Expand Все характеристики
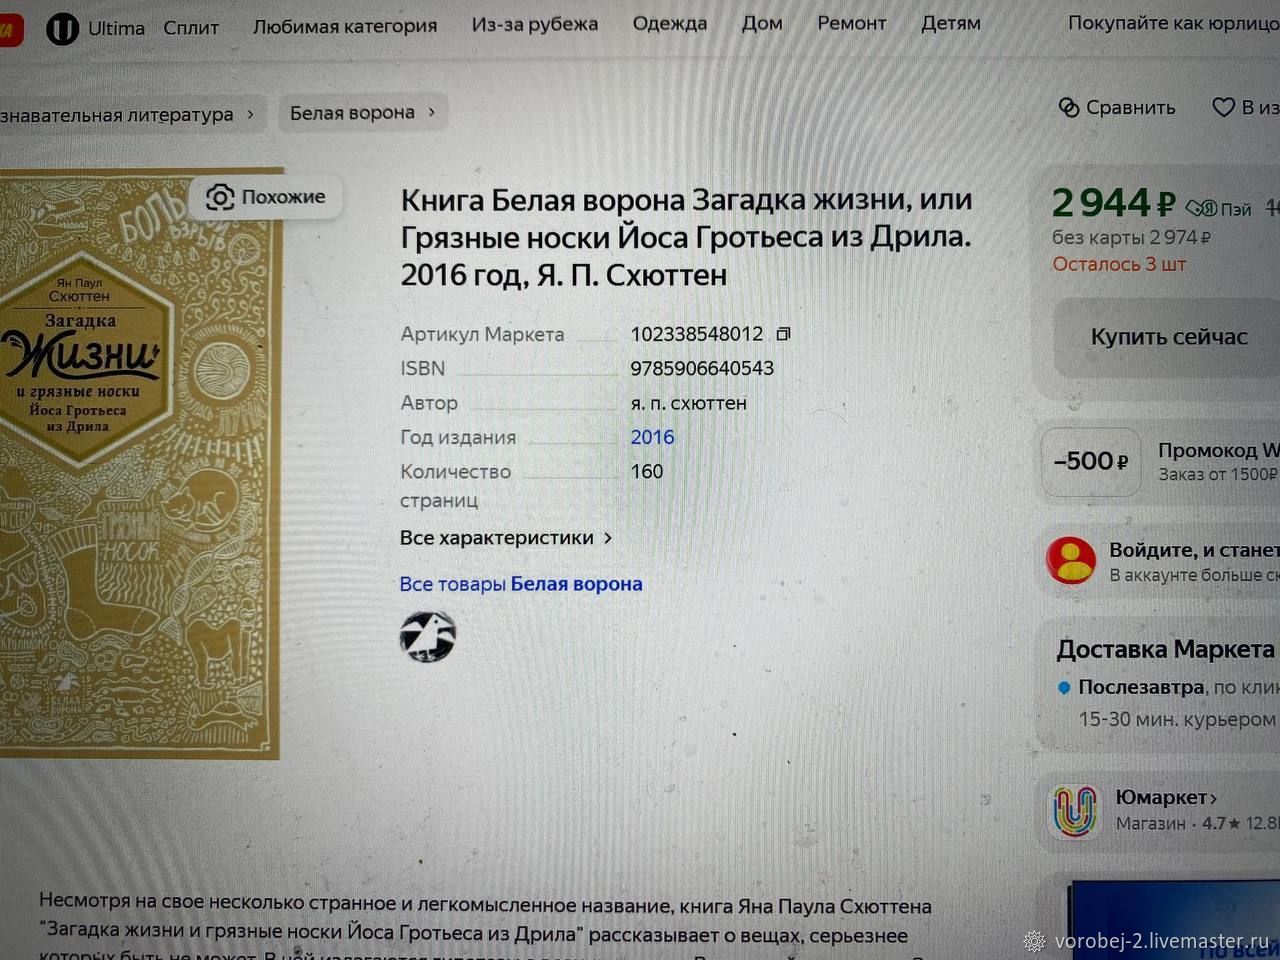Image resolution: width=1280 pixels, height=960 pixels. point(505,538)
